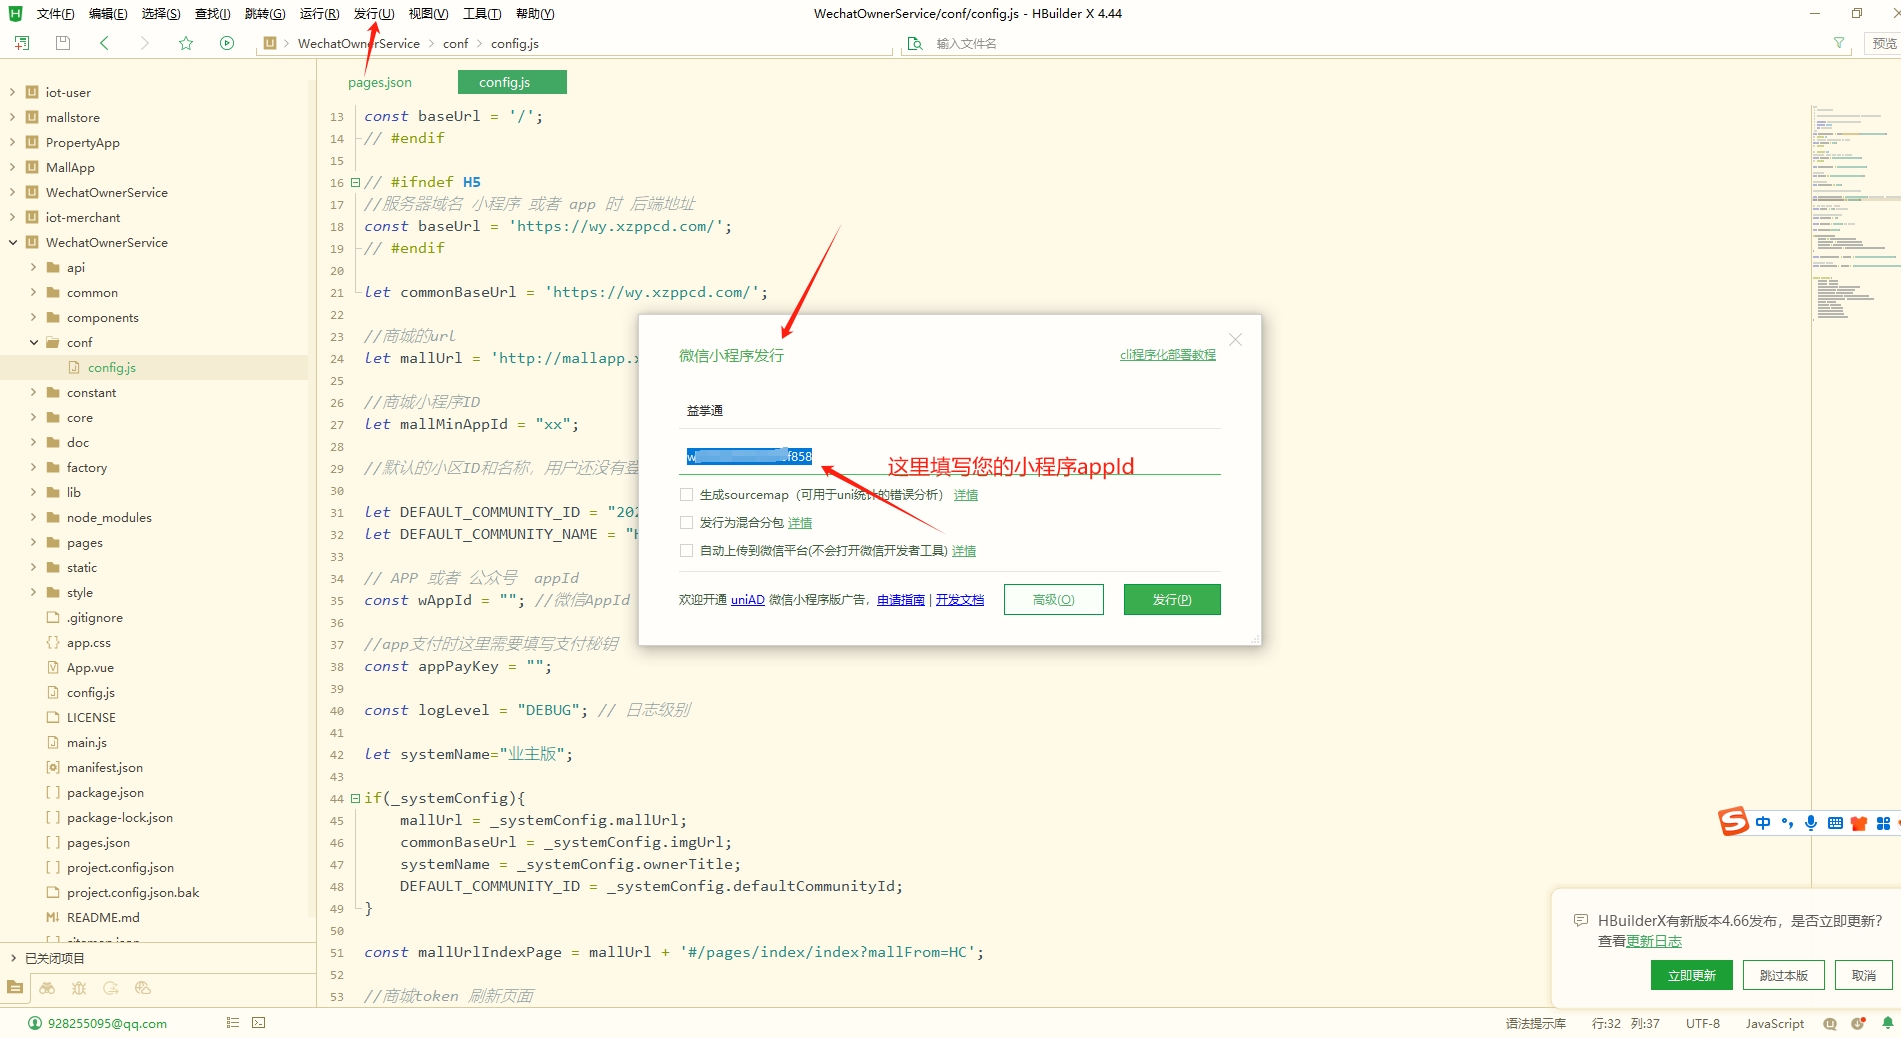This screenshot has width=1901, height=1038.
Task: Switch to the pages.json tab
Action: (x=380, y=82)
